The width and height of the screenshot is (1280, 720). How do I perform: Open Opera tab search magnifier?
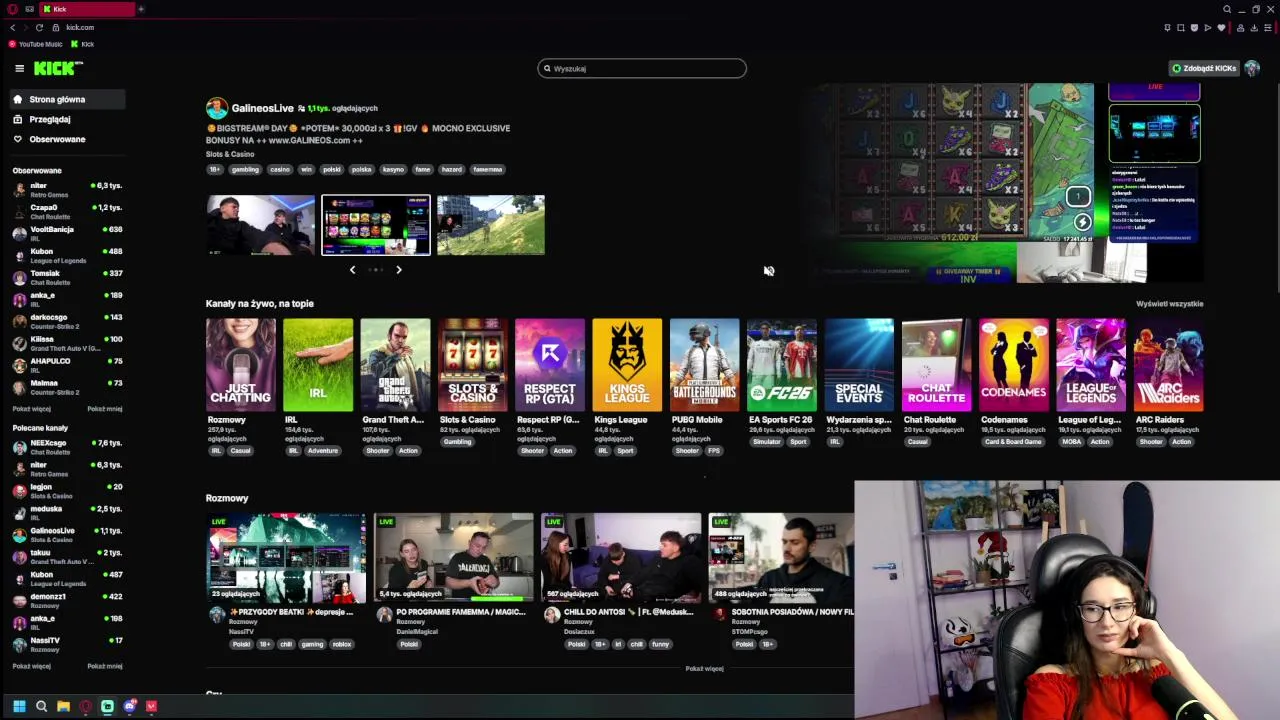[1227, 9]
